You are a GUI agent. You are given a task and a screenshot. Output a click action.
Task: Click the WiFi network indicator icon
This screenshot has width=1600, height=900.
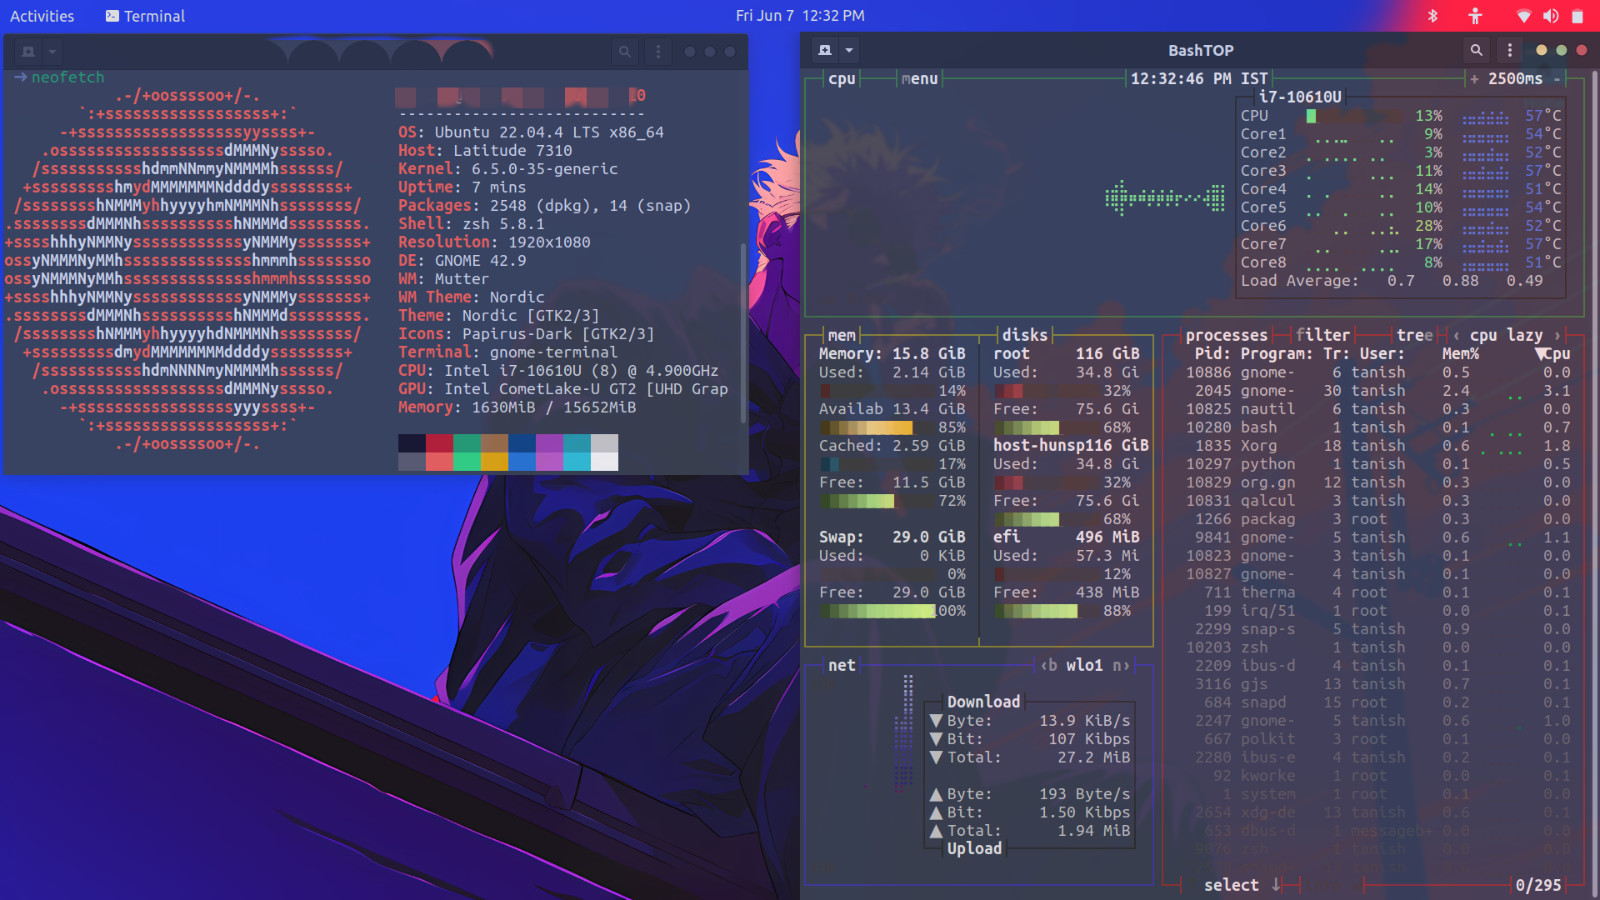pos(1524,16)
